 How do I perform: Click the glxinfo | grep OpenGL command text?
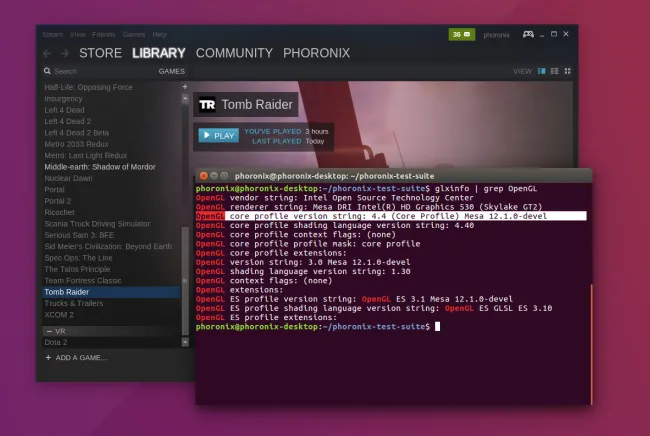[x=485, y=189]
